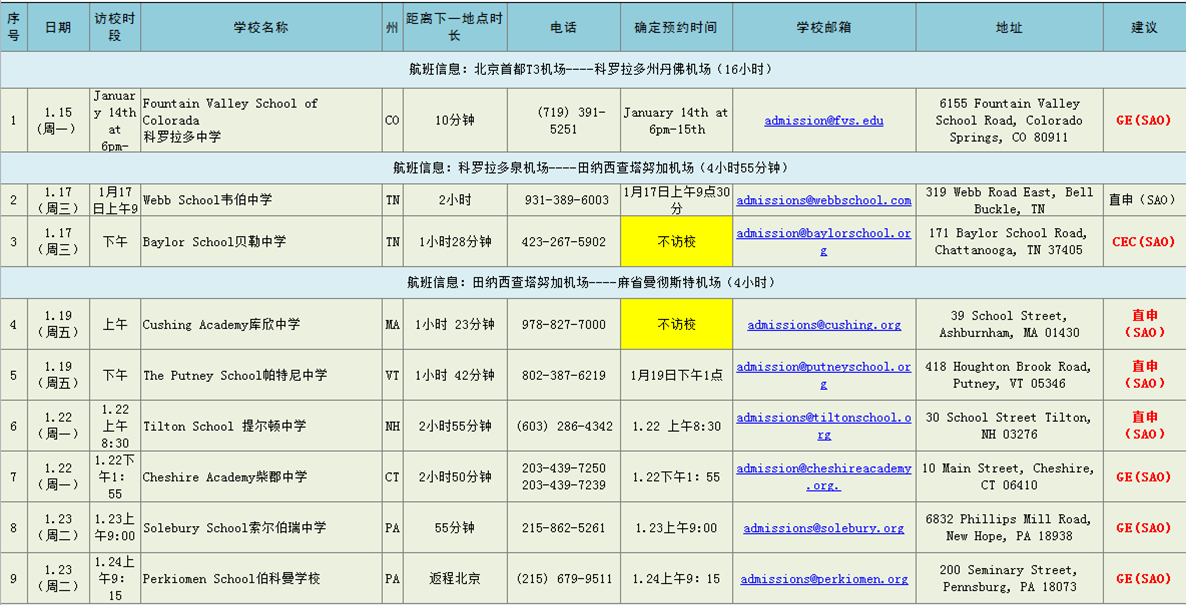Select the 序号 column header
The image size is (1186, 605).
14,27
